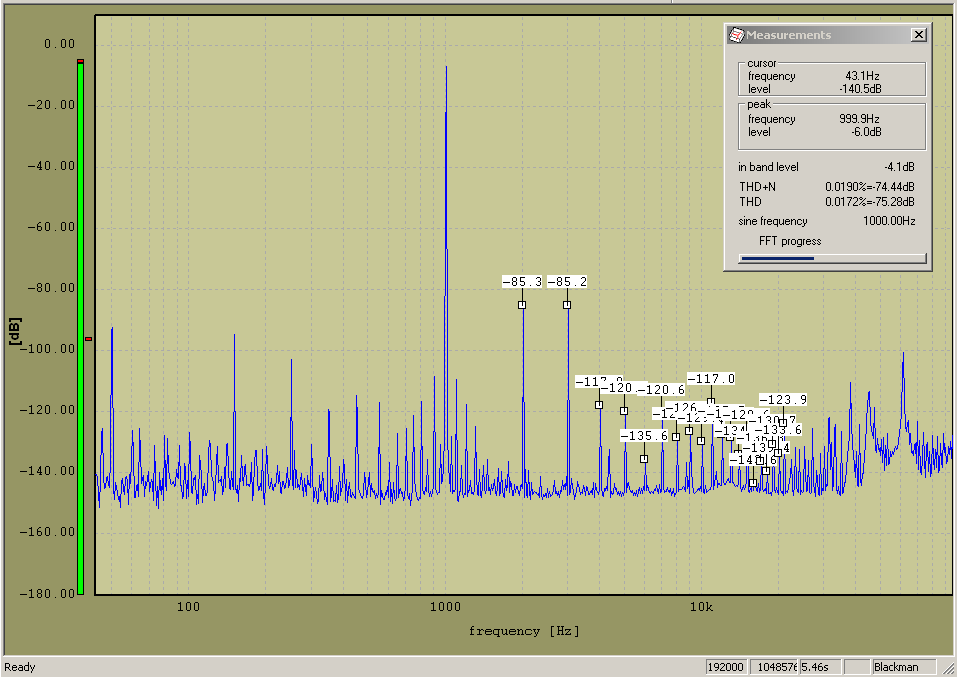Click the sine frequency 1000.00Hz value
The width and height of the screenshot is (957, 677).
pos(888,221)
